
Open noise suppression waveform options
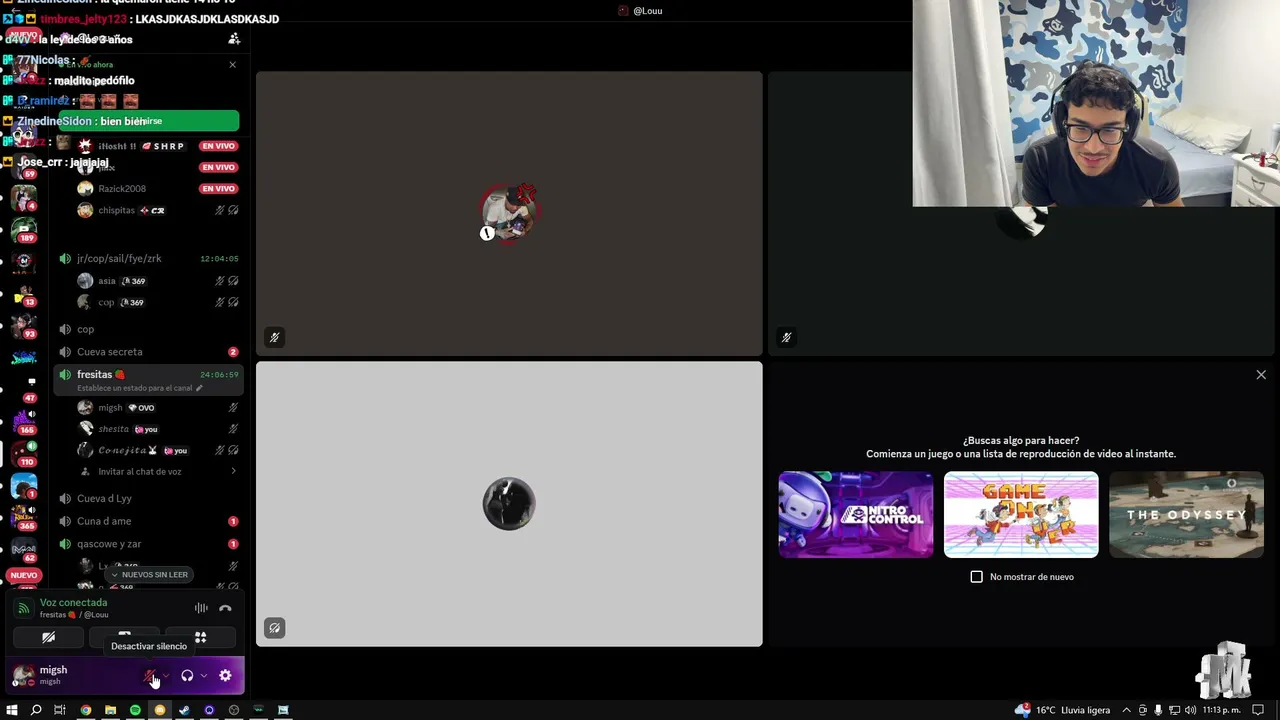[x=201, y=608]
